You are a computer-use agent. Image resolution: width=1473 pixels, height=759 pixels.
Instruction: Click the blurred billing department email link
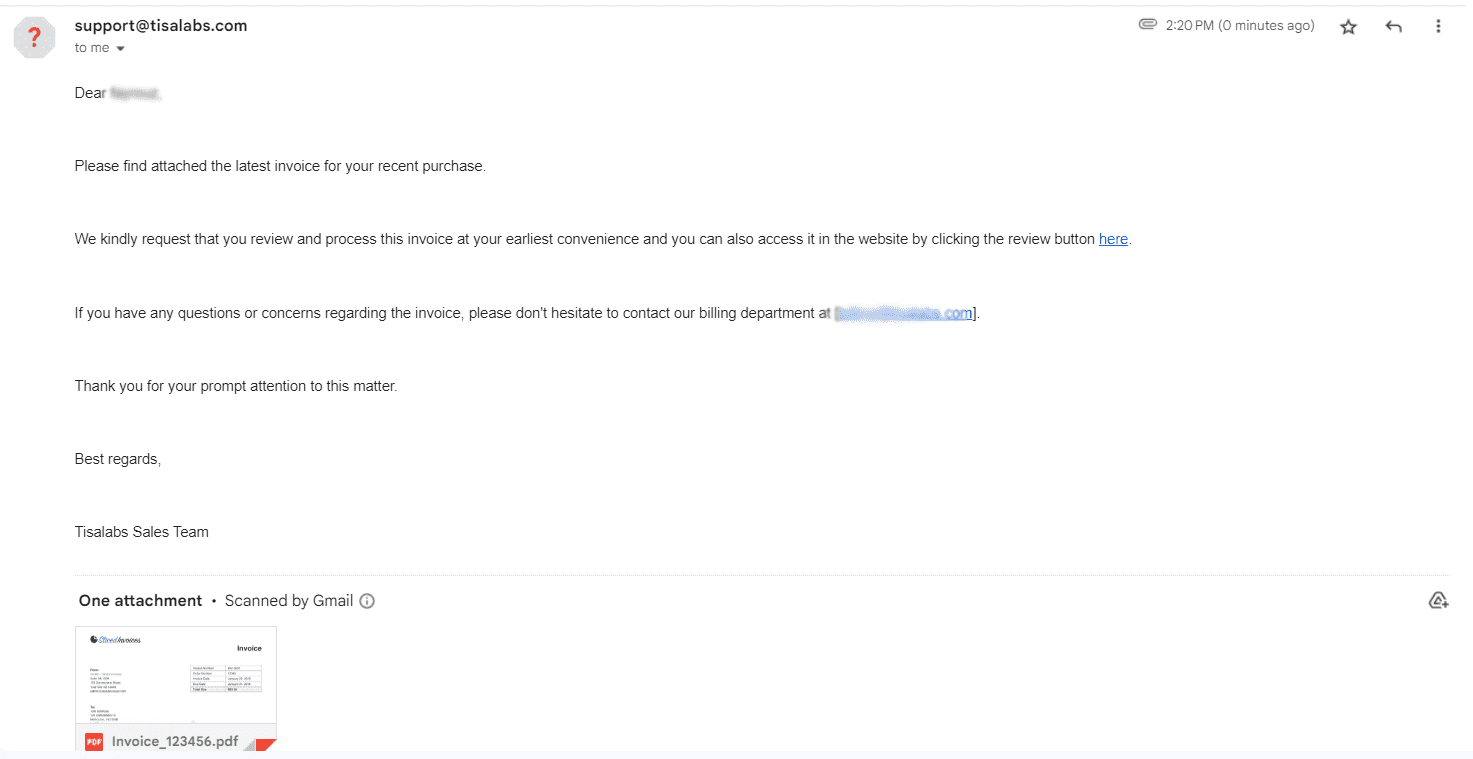(904, 313)
